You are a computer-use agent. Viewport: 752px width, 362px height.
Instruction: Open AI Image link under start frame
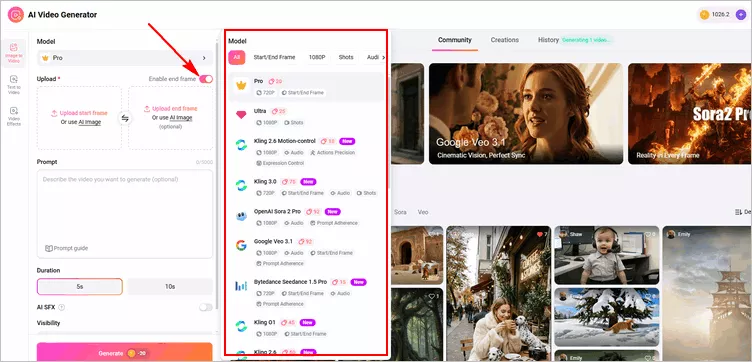90,122
